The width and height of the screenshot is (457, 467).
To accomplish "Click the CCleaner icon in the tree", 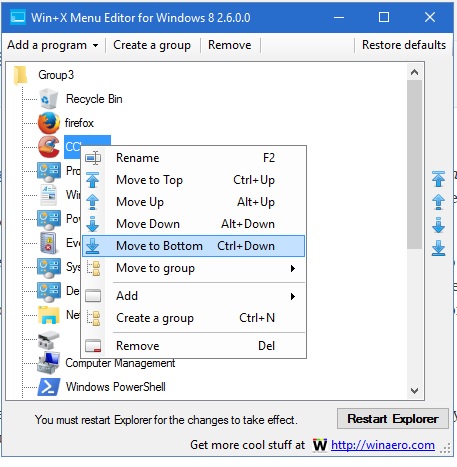I will [x=49, y=147].
